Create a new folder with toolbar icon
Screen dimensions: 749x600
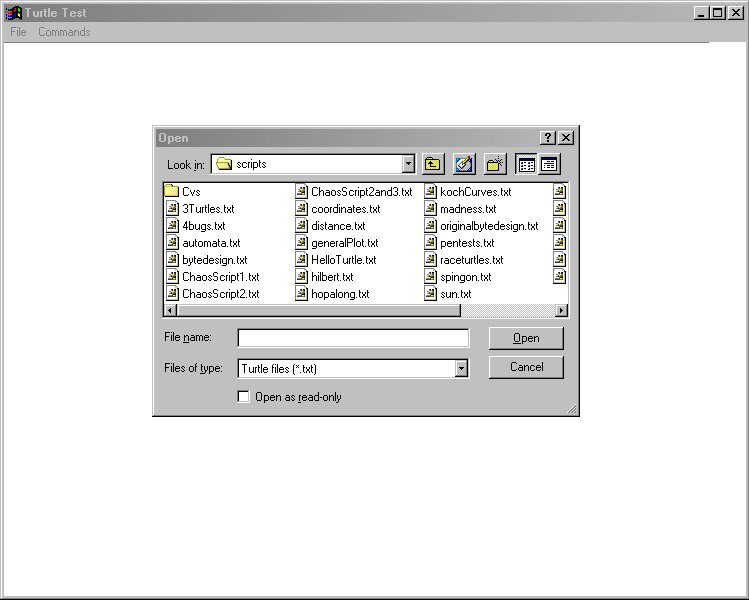495,164
